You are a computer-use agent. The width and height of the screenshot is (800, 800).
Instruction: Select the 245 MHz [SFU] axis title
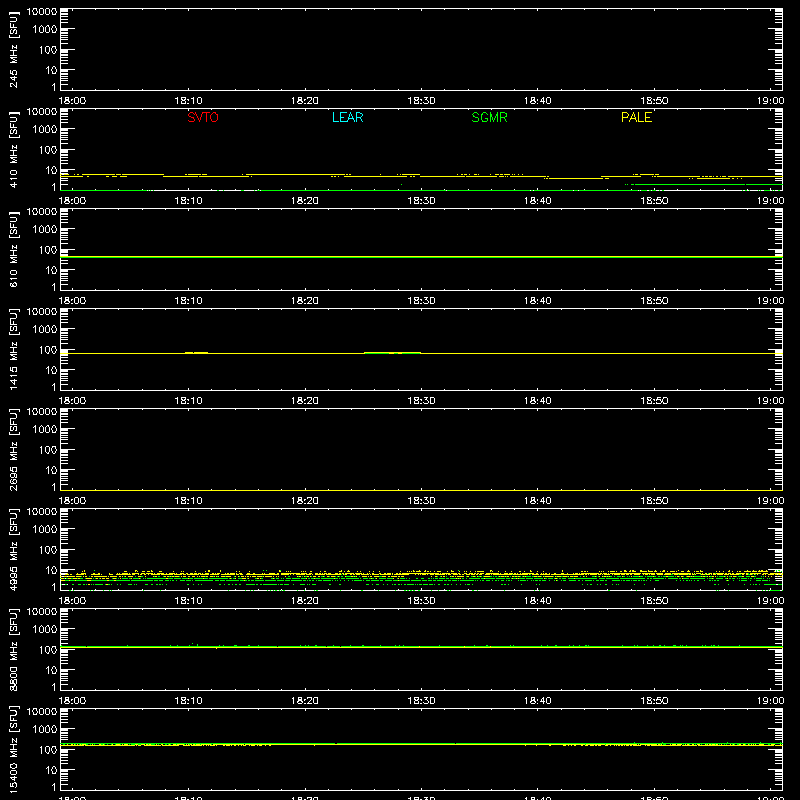tap(13, 49)
